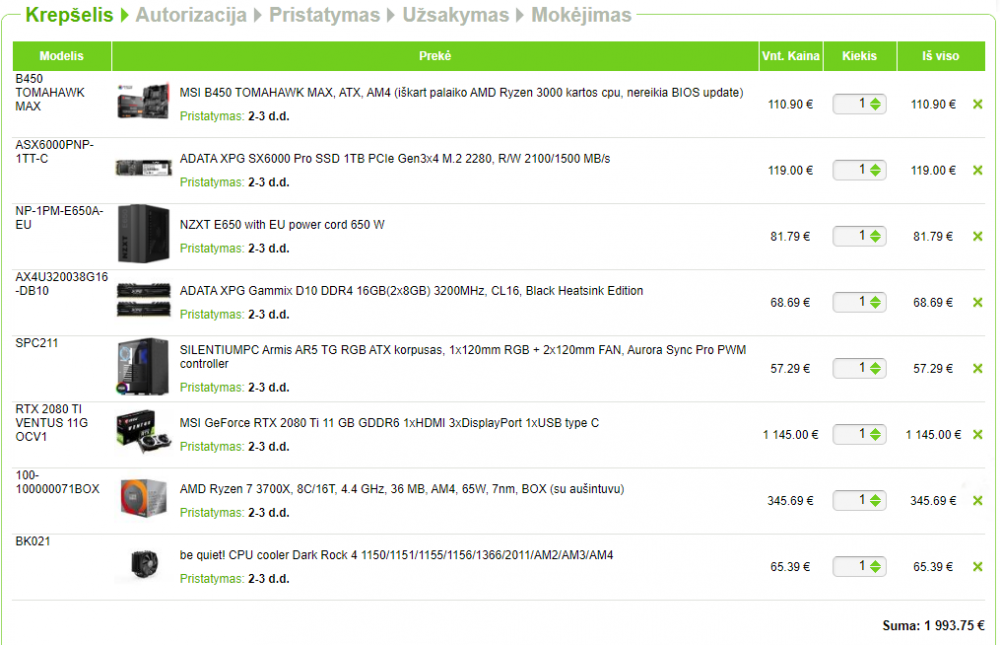
Task: Remove NZXT E650 power supply from cart
Action: [977, 236]
